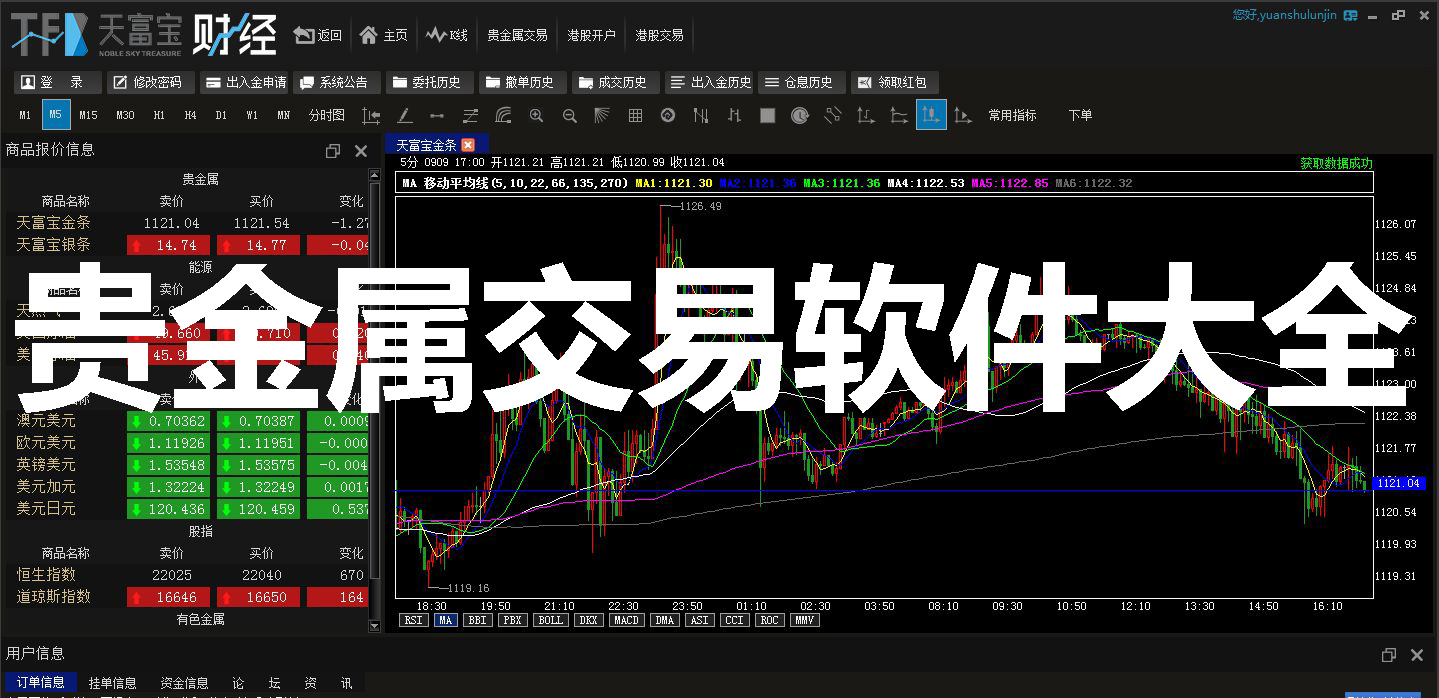Click the scroll-down arrow in quotes panel
This screenshot has height=698, width=1439.
tap(375, 625)
